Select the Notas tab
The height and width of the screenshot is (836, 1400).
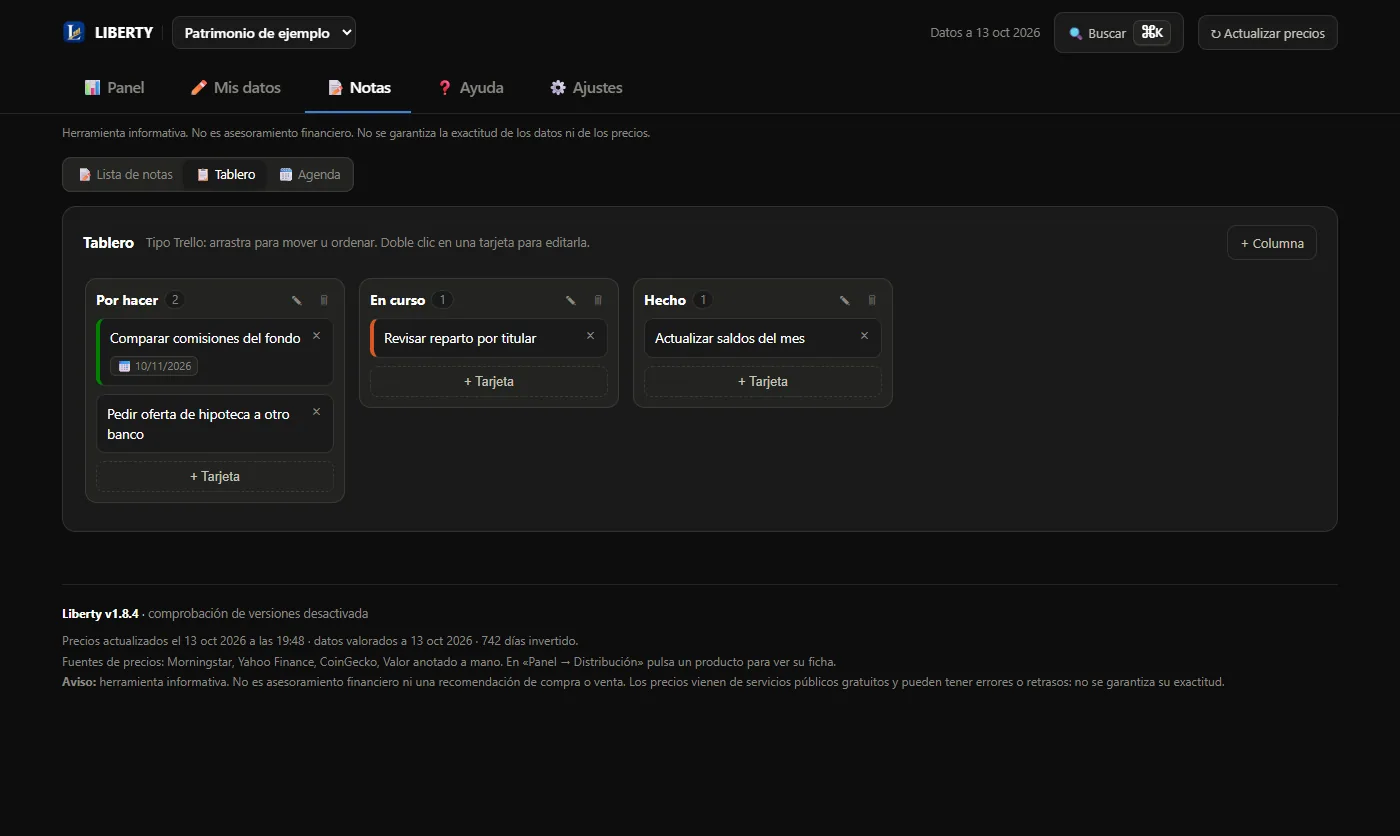pos(358,88)
